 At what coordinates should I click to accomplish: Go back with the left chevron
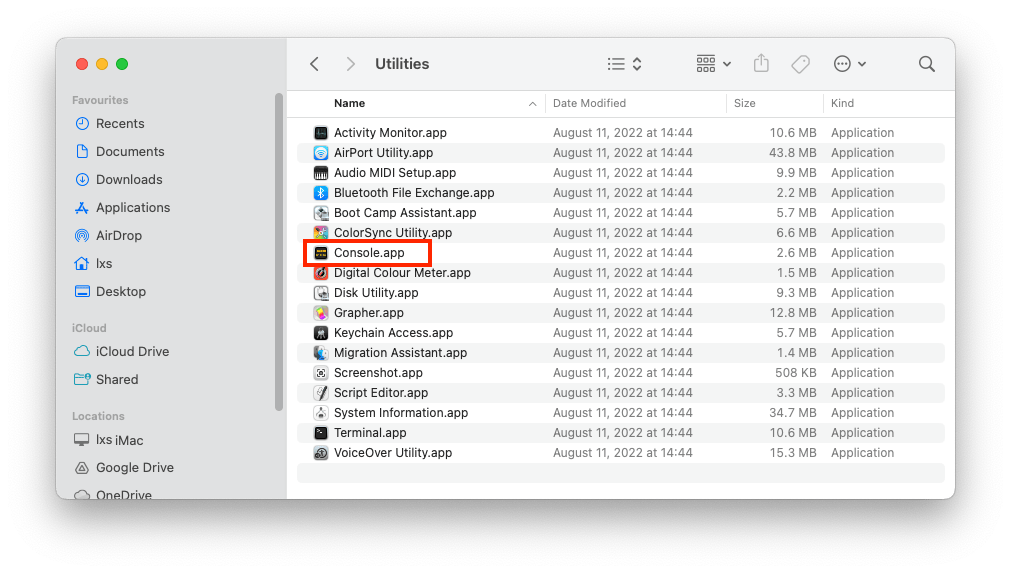click(314, 64)
